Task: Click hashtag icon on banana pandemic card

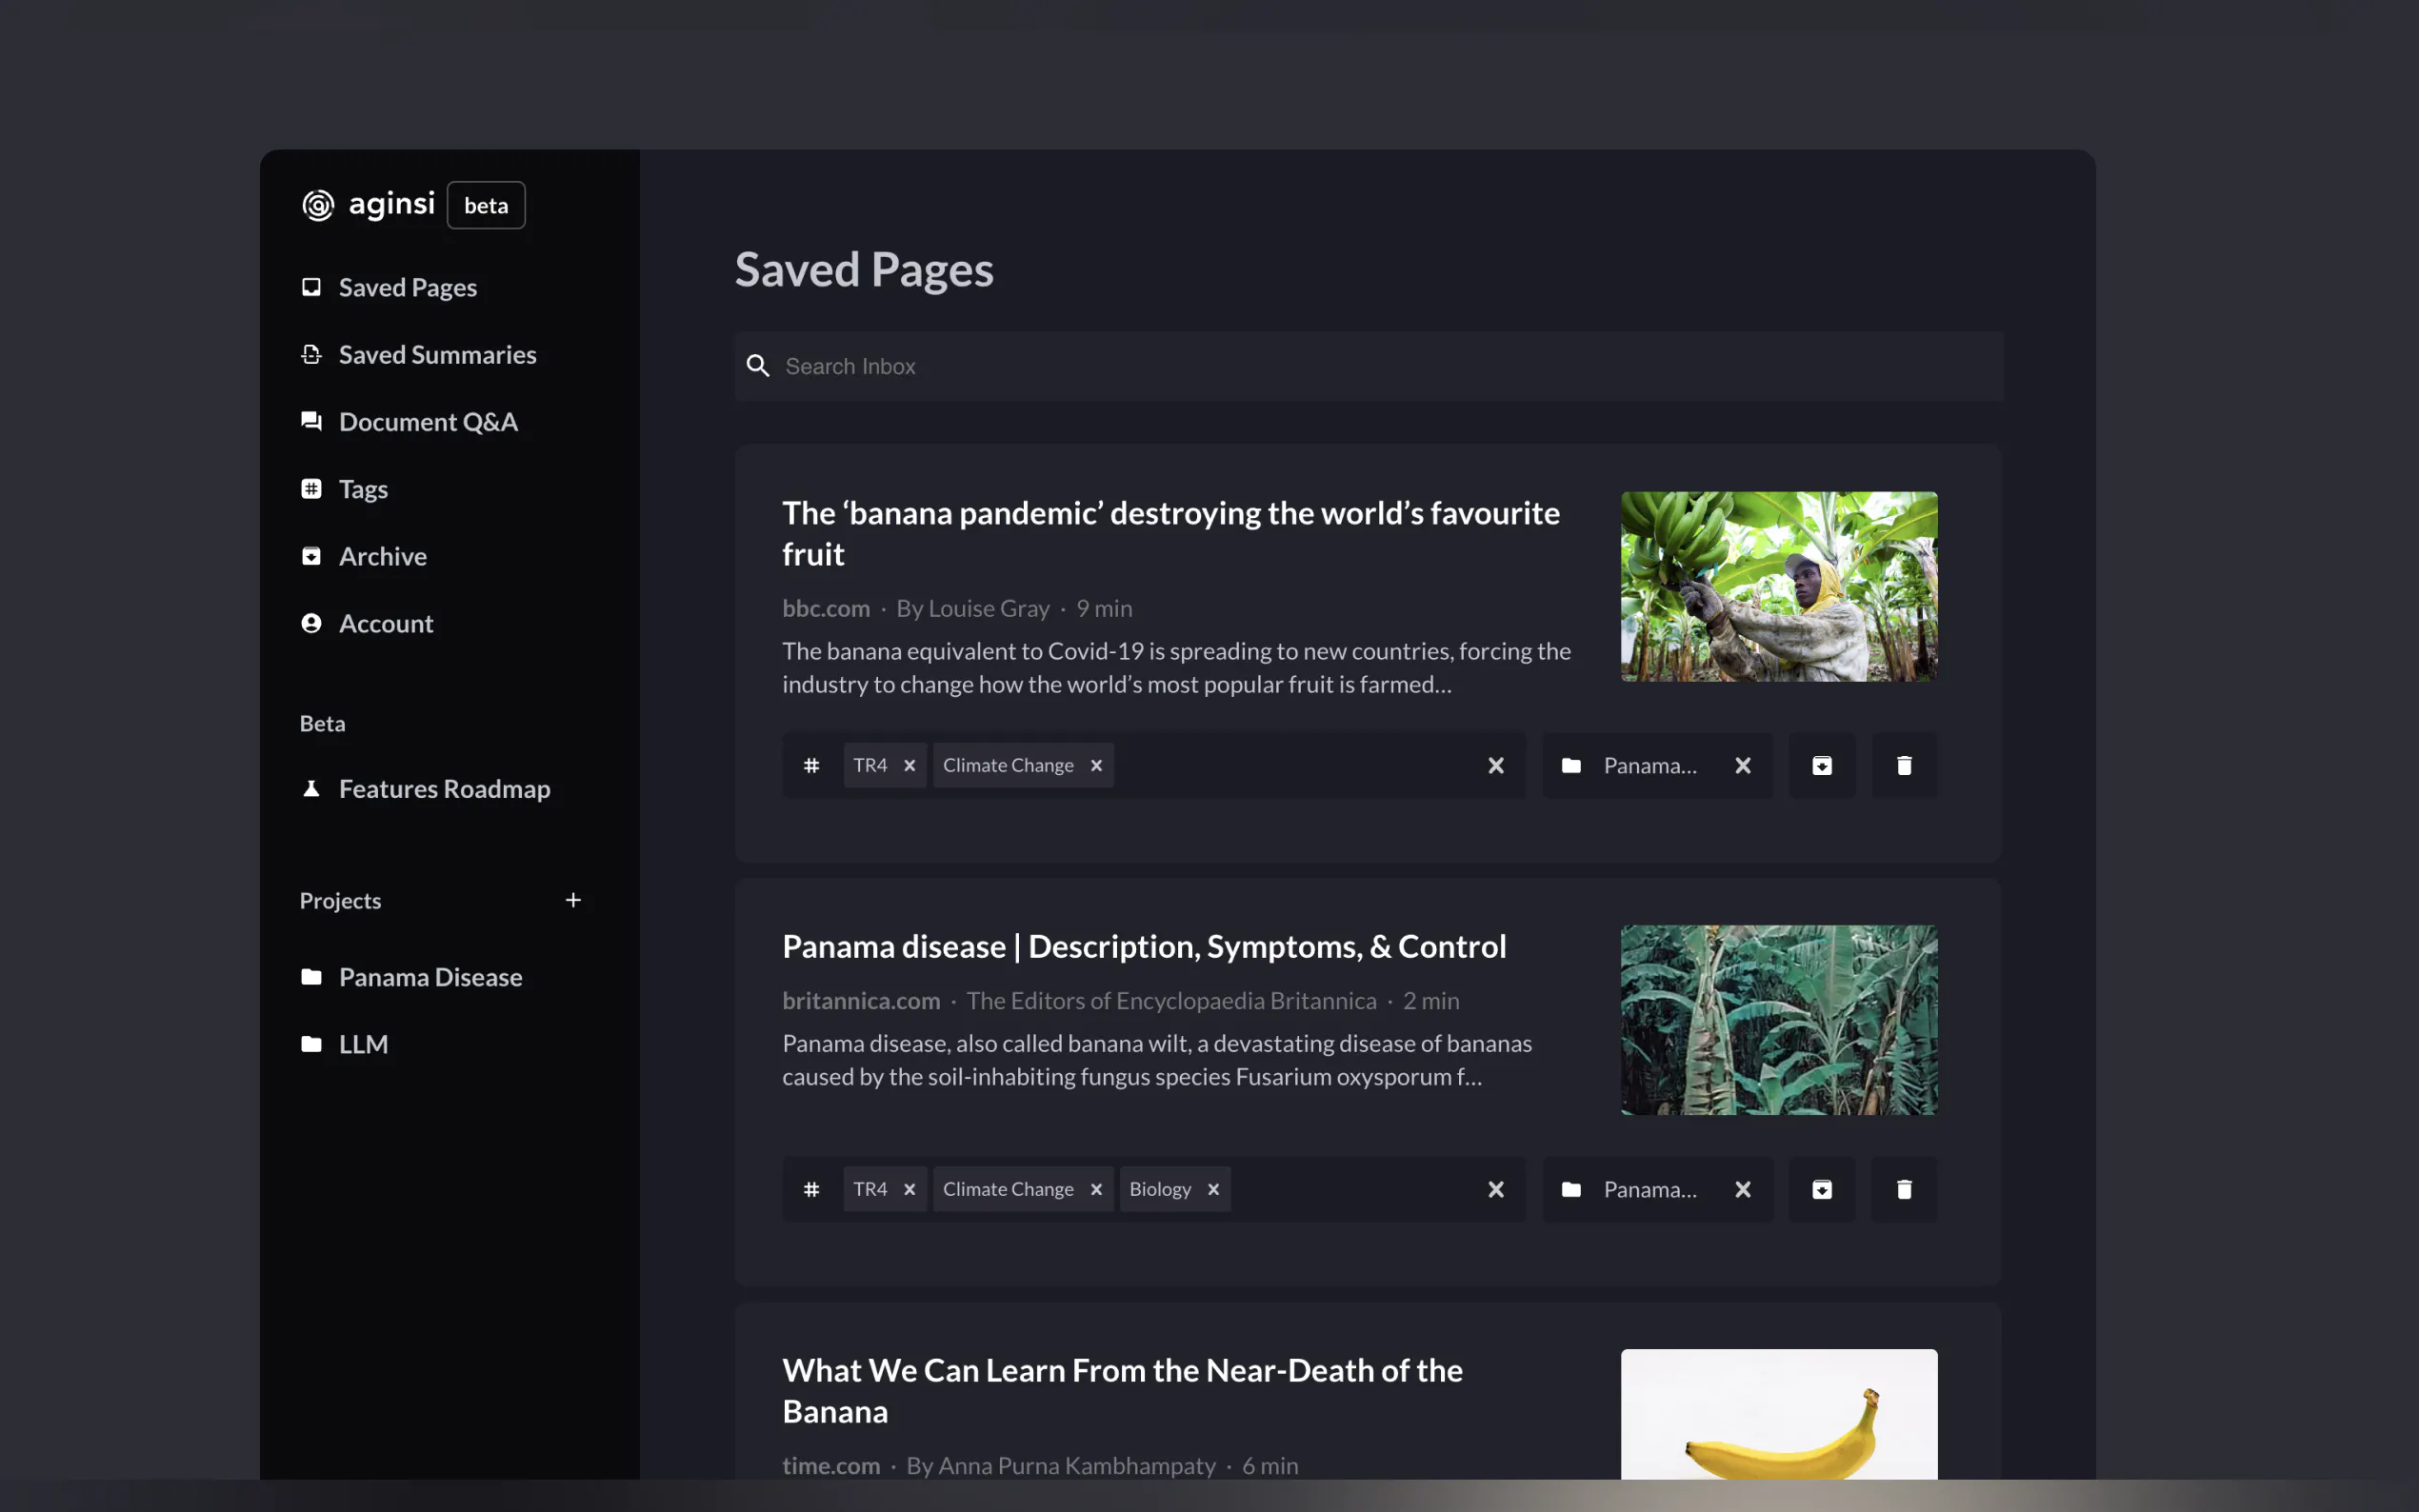Action: click(x=811, y=765)
